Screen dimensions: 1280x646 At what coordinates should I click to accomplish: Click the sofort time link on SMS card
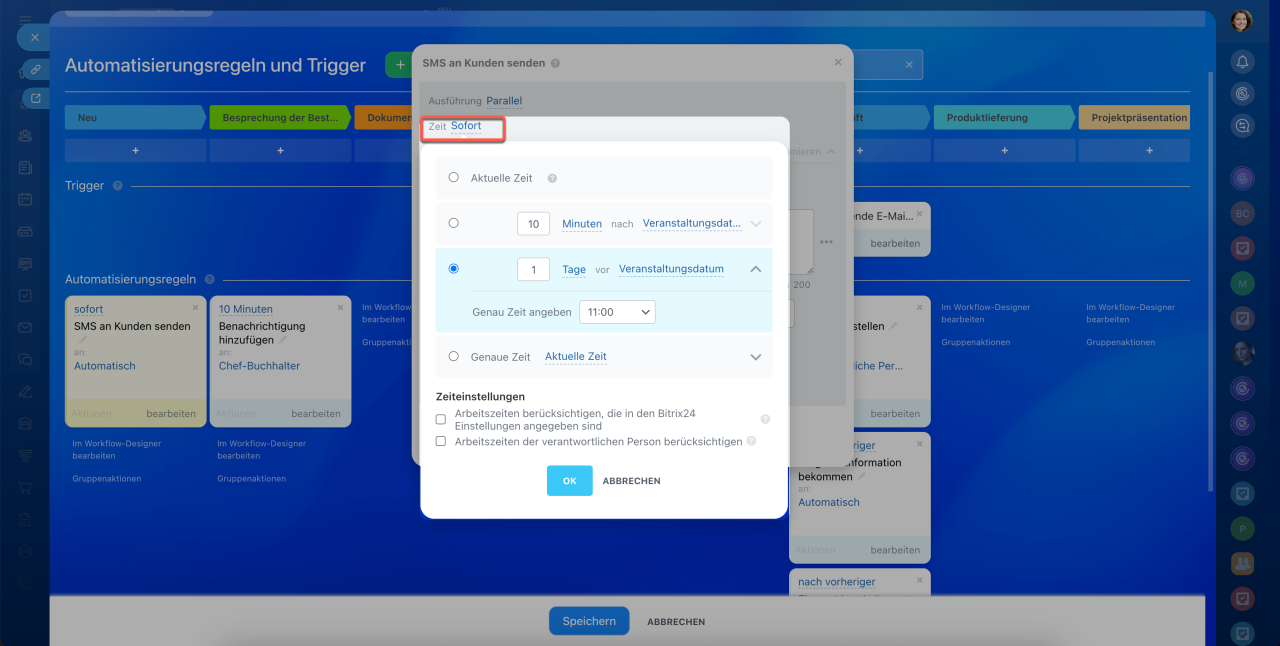point(88,310)
